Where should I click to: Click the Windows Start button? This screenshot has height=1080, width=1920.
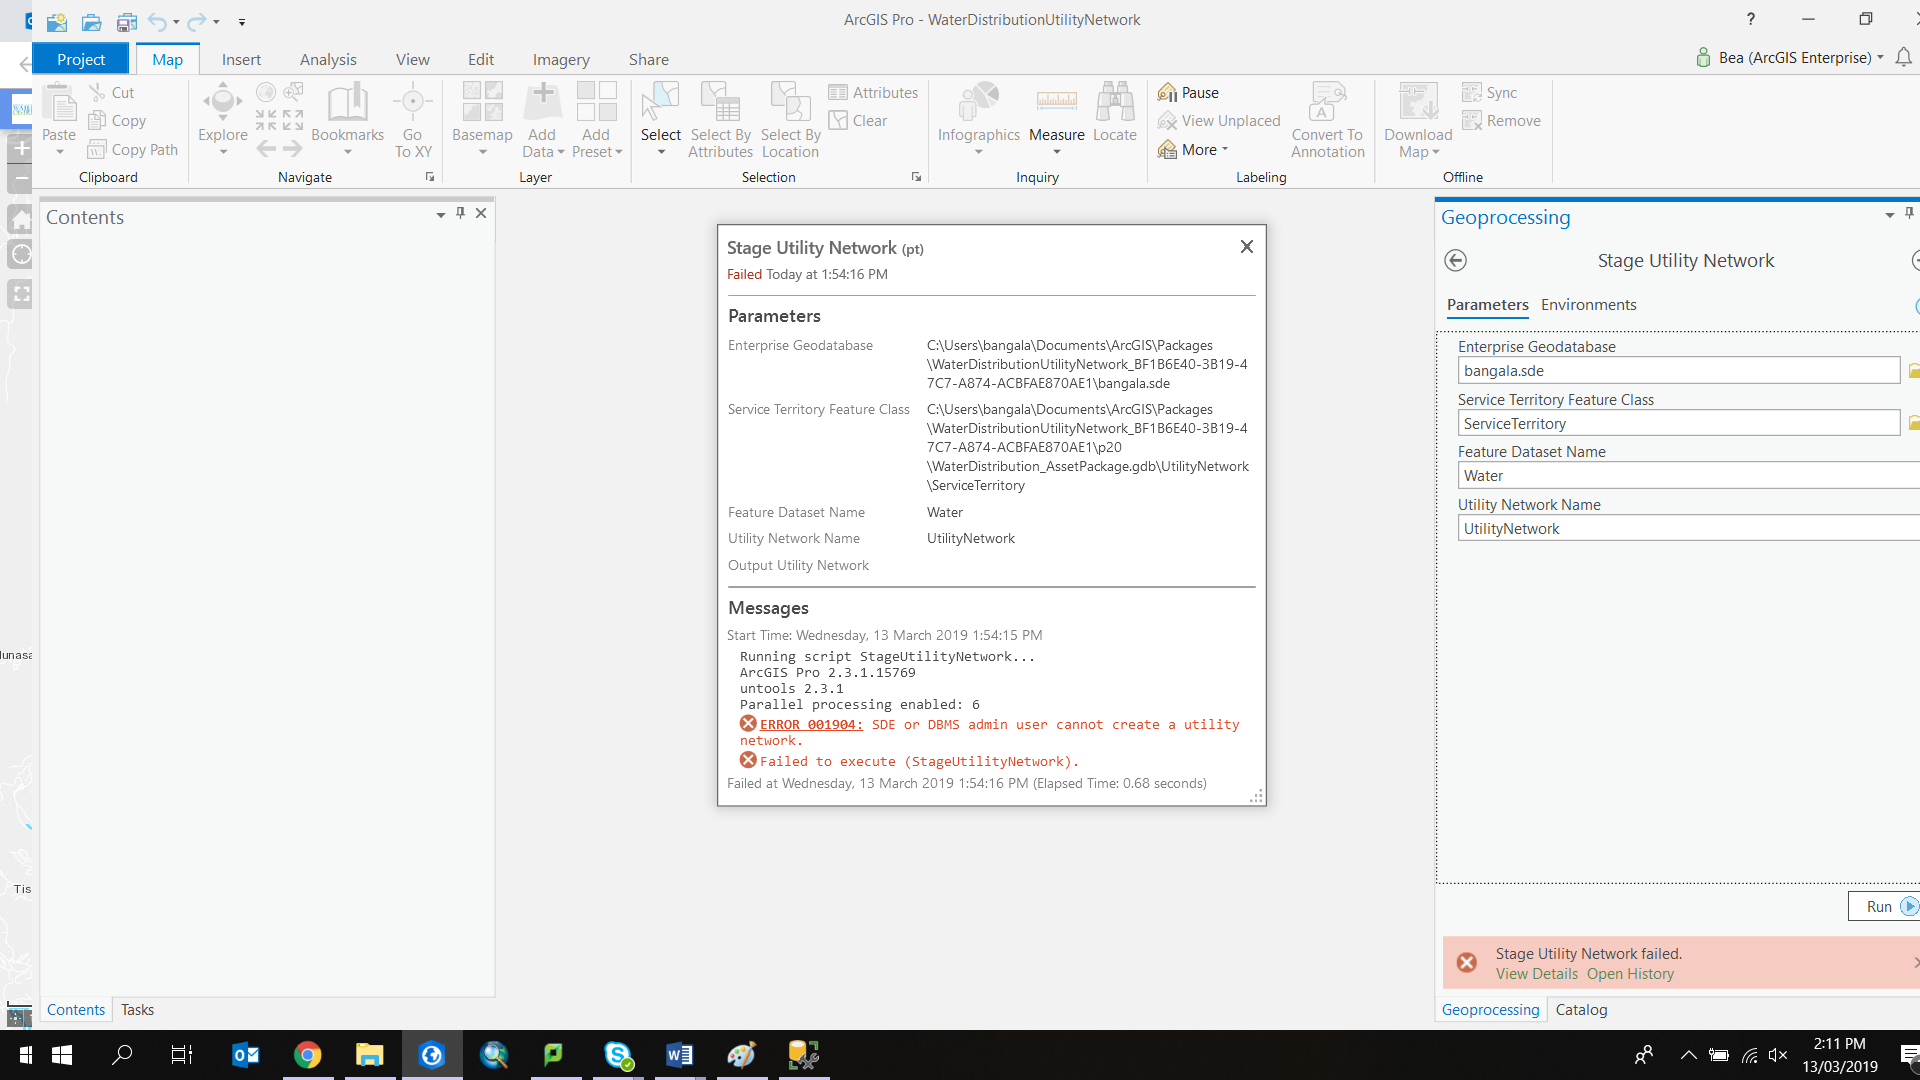coord(61,1055)
